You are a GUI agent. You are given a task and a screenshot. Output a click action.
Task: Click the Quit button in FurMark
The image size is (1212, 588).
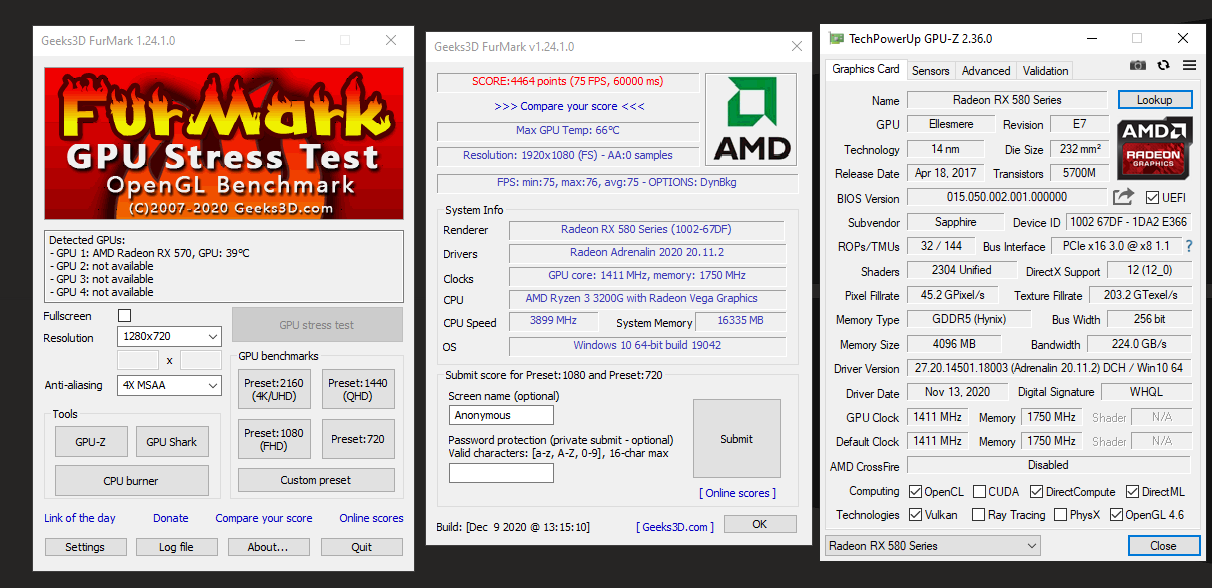[362, 547]
